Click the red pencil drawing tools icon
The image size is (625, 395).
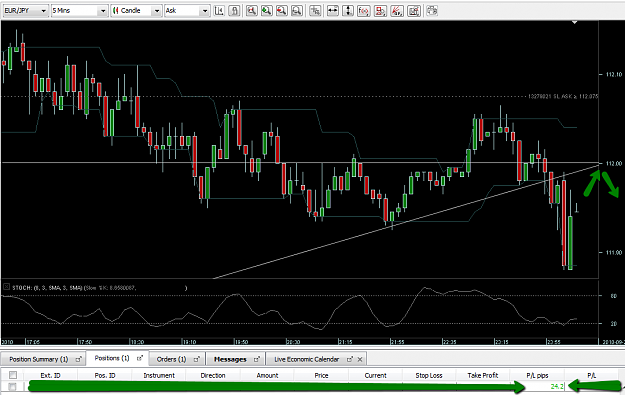(x=397, y=11)
